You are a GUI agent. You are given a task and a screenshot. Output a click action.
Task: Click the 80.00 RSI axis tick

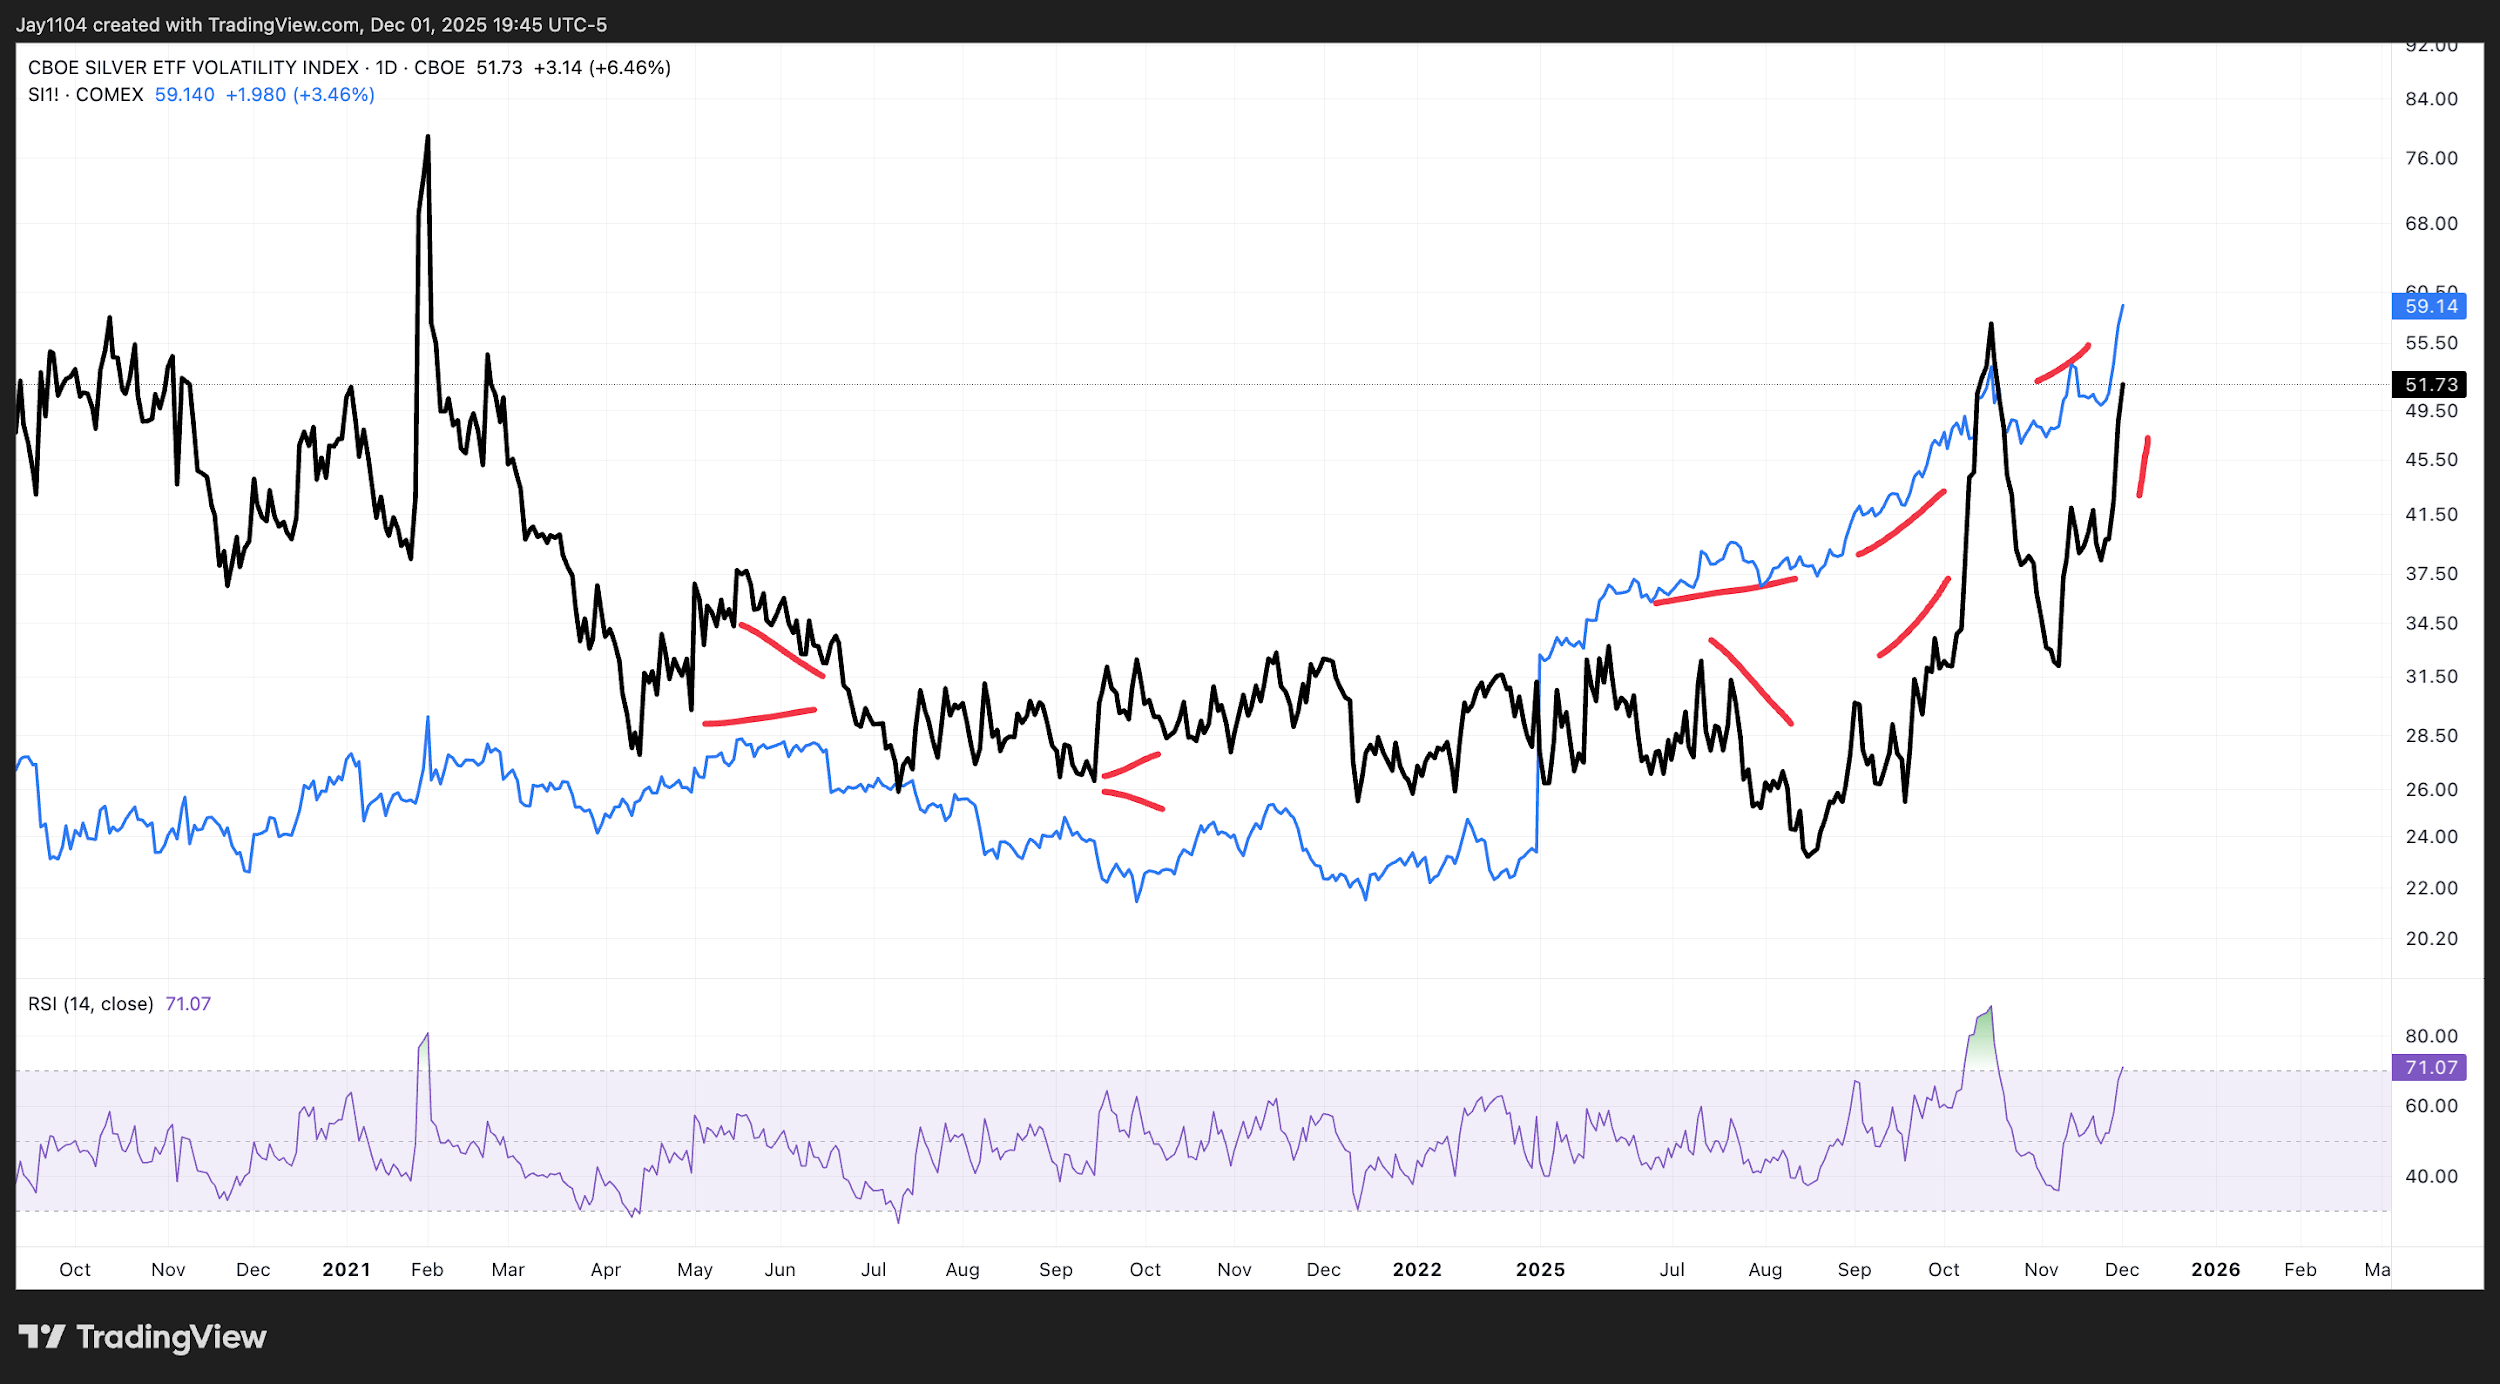[x=2431, y=1036]
